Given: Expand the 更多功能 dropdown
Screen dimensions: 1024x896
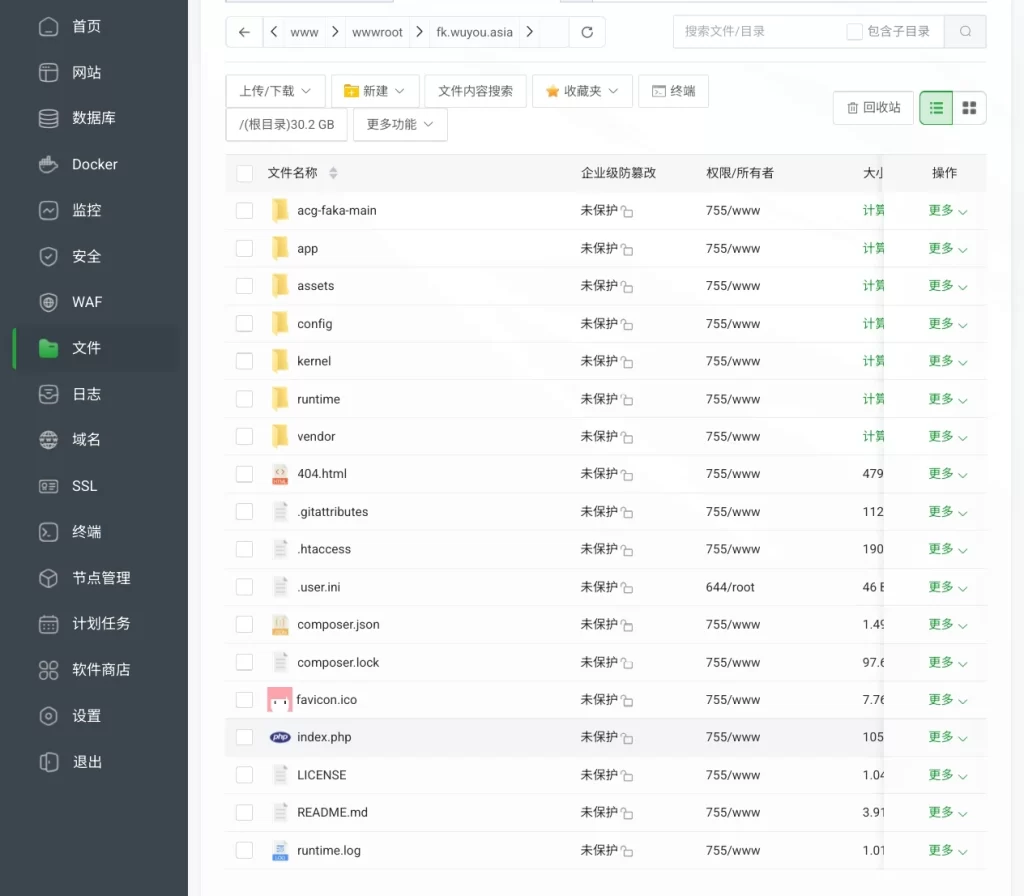Looking at the screenshot, I should (x=399, y=125).
